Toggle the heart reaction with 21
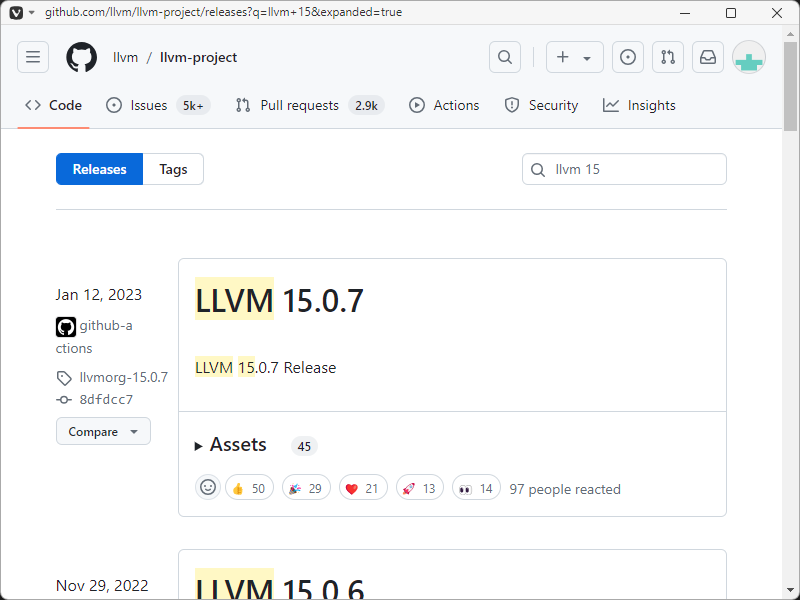The image size is (800, 600). (x=363, y=488)
